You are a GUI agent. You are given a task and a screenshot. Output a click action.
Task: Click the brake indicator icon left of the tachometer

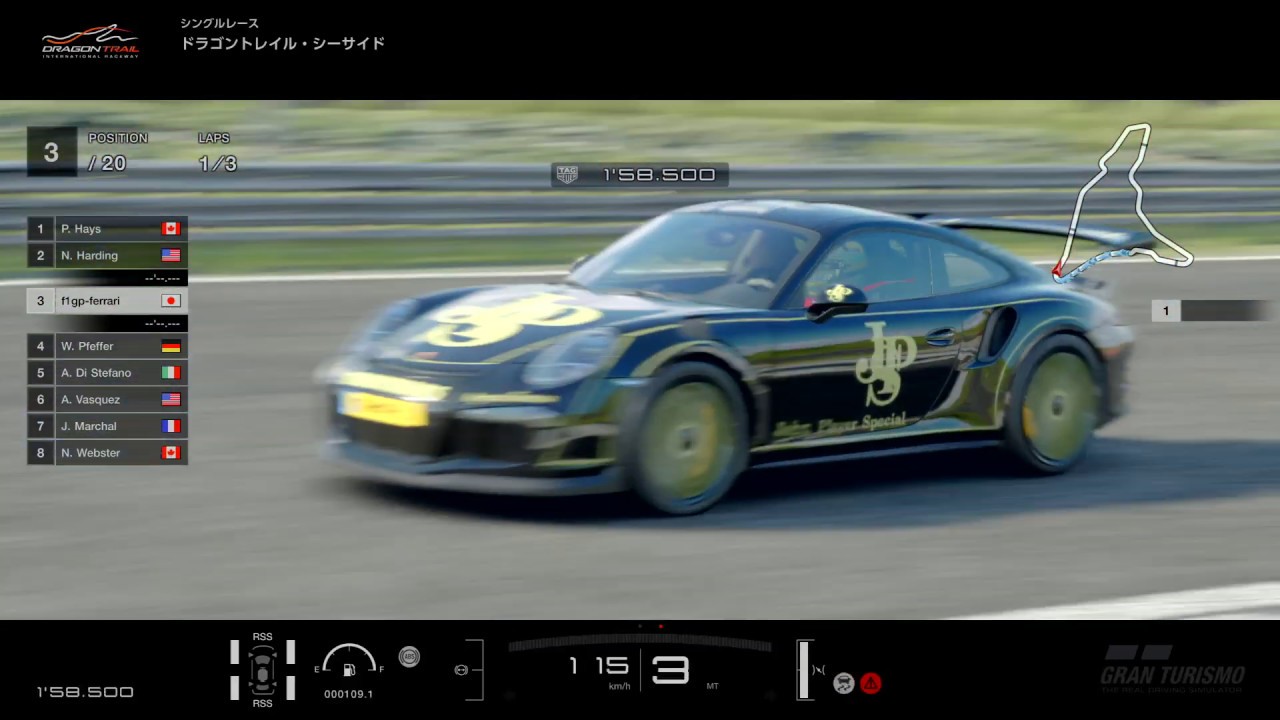click(461, 670)
